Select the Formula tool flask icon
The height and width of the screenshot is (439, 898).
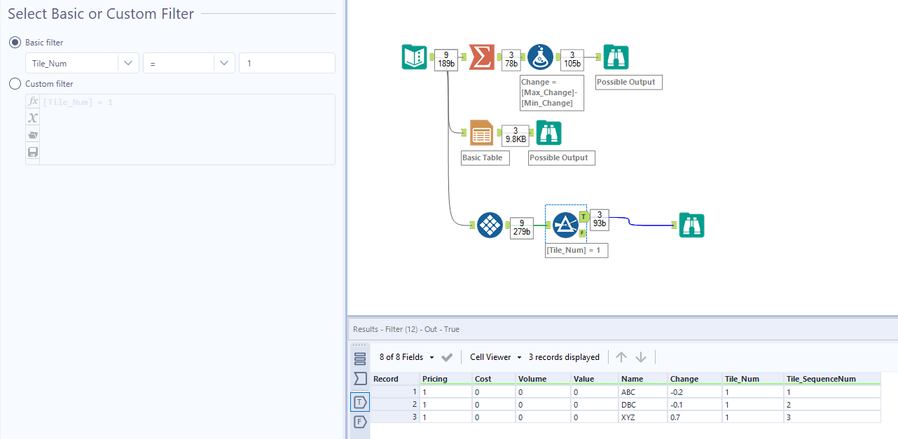point(540,57)
